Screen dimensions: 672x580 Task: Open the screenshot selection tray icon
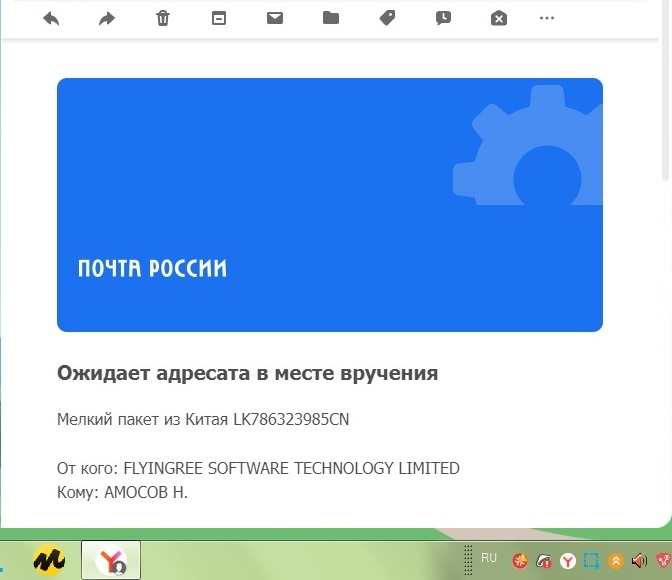point(592,561)
